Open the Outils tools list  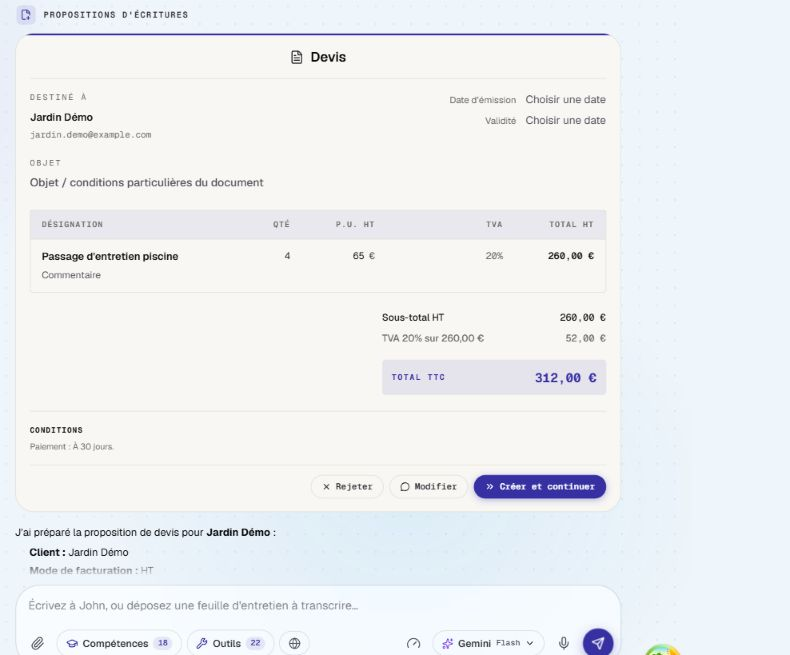pos(230,643)
